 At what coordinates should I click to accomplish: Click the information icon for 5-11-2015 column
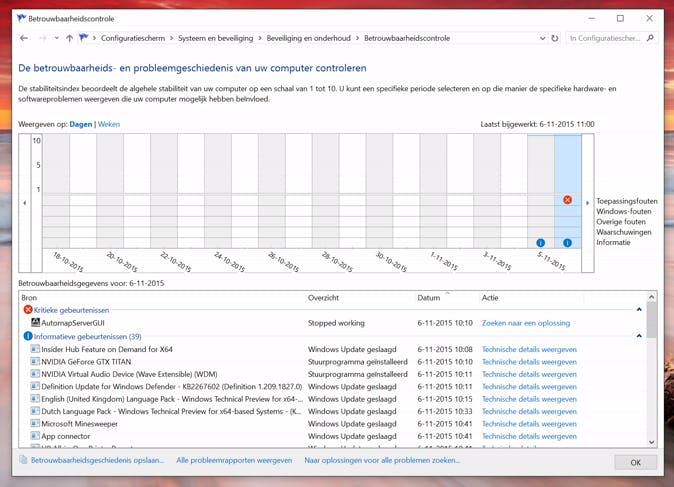pyautogui.click(x=541, y=243)
